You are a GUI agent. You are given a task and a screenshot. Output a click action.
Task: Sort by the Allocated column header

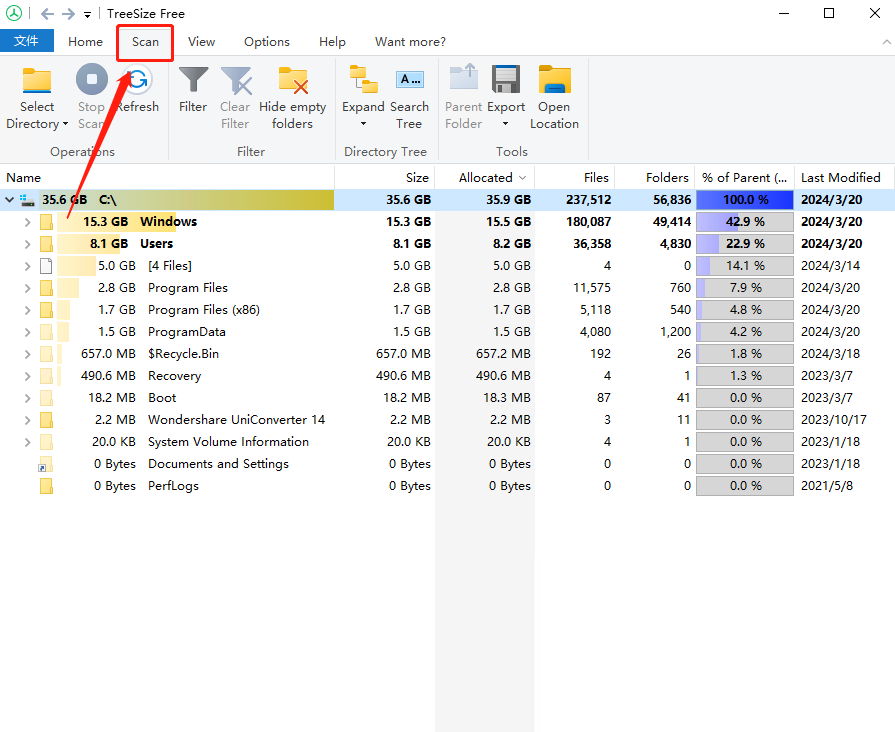pos(485,177)
